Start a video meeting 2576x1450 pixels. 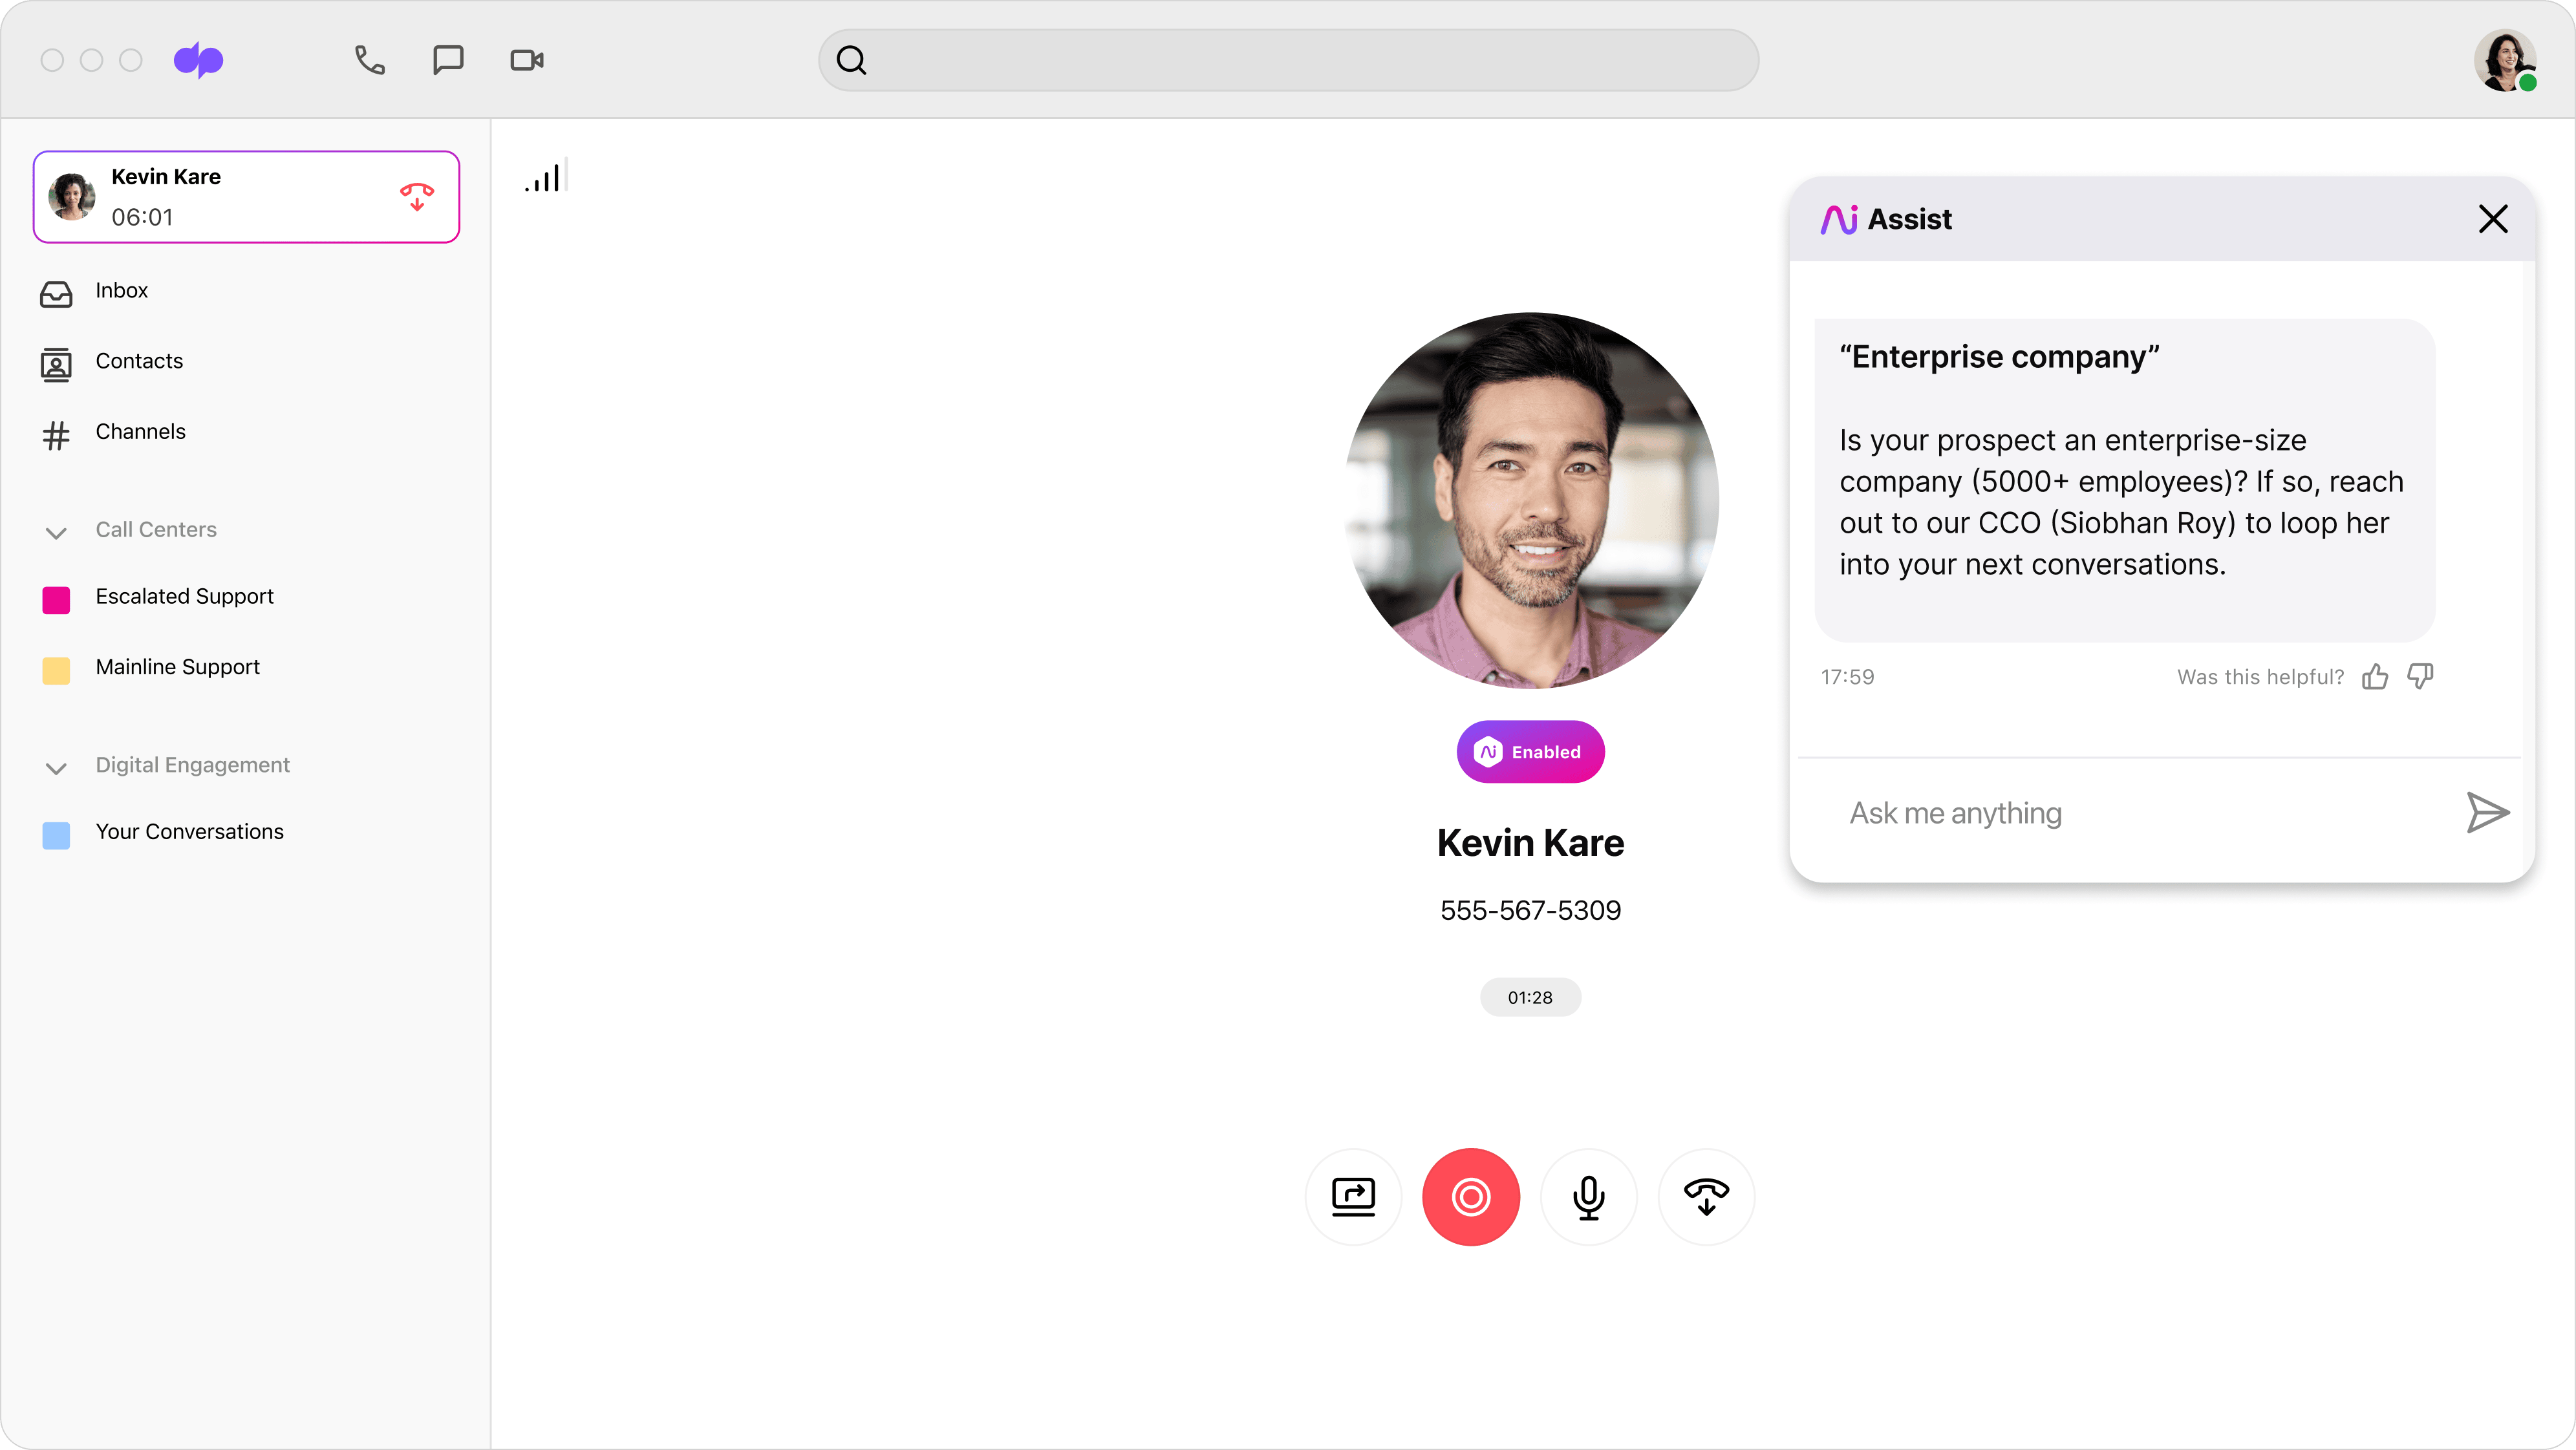coord(526,60)
